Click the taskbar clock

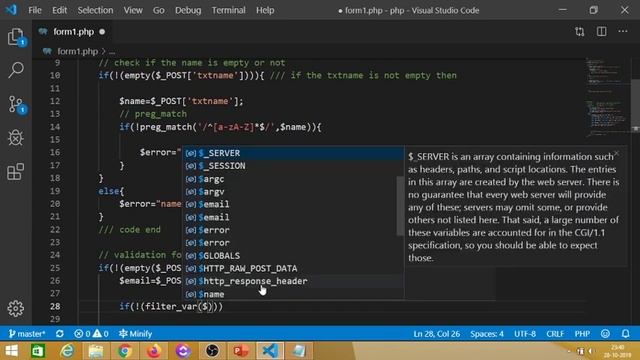[618, 351]
